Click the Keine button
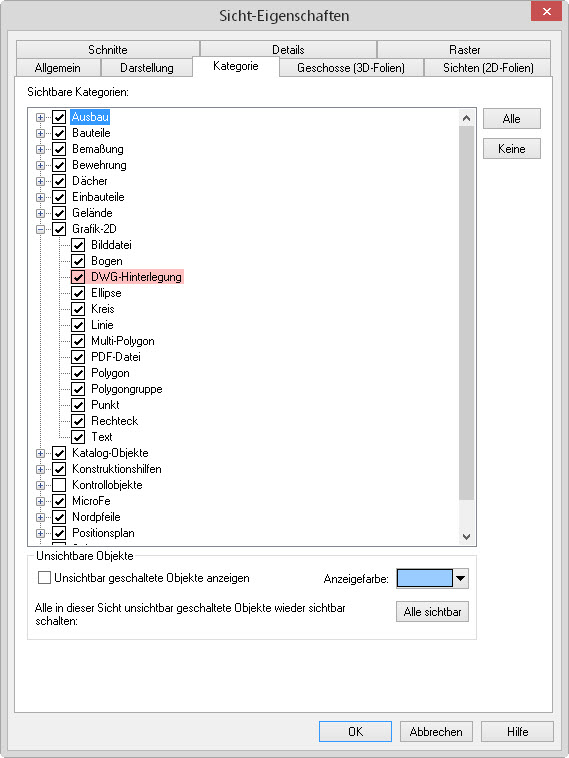The height and width of the screenshot is (758, 569). point(511,149)
